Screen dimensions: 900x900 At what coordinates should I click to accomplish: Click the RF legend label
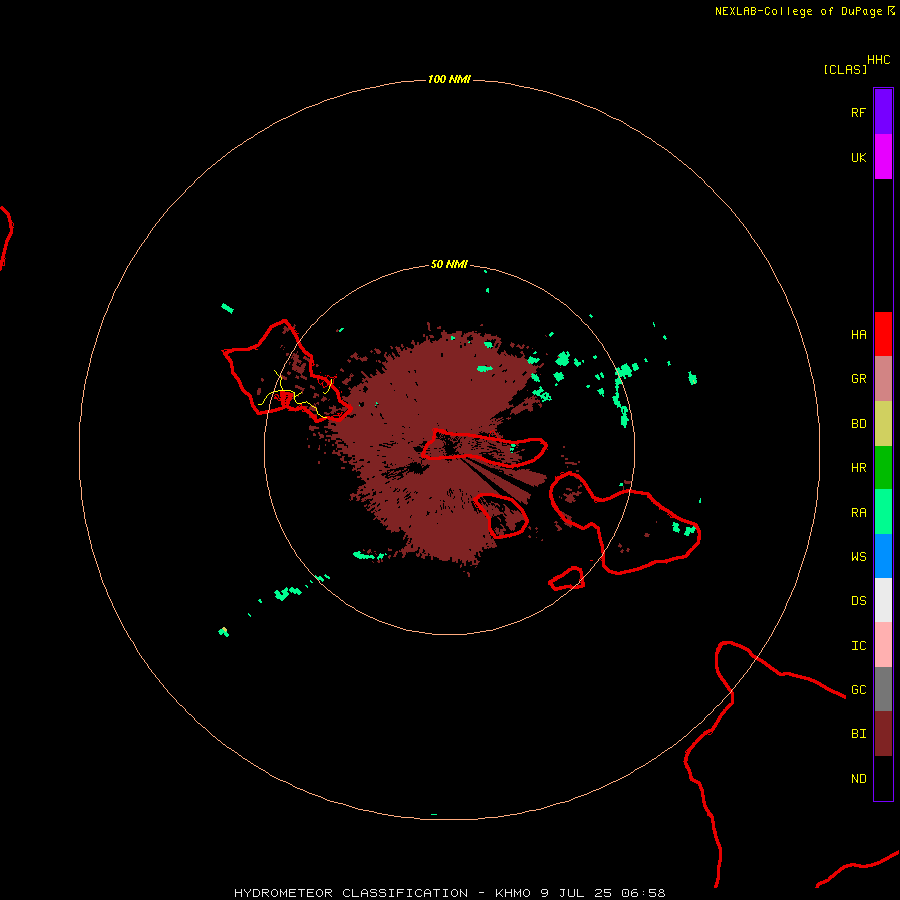pyautogui.click(x=858, y=112)
